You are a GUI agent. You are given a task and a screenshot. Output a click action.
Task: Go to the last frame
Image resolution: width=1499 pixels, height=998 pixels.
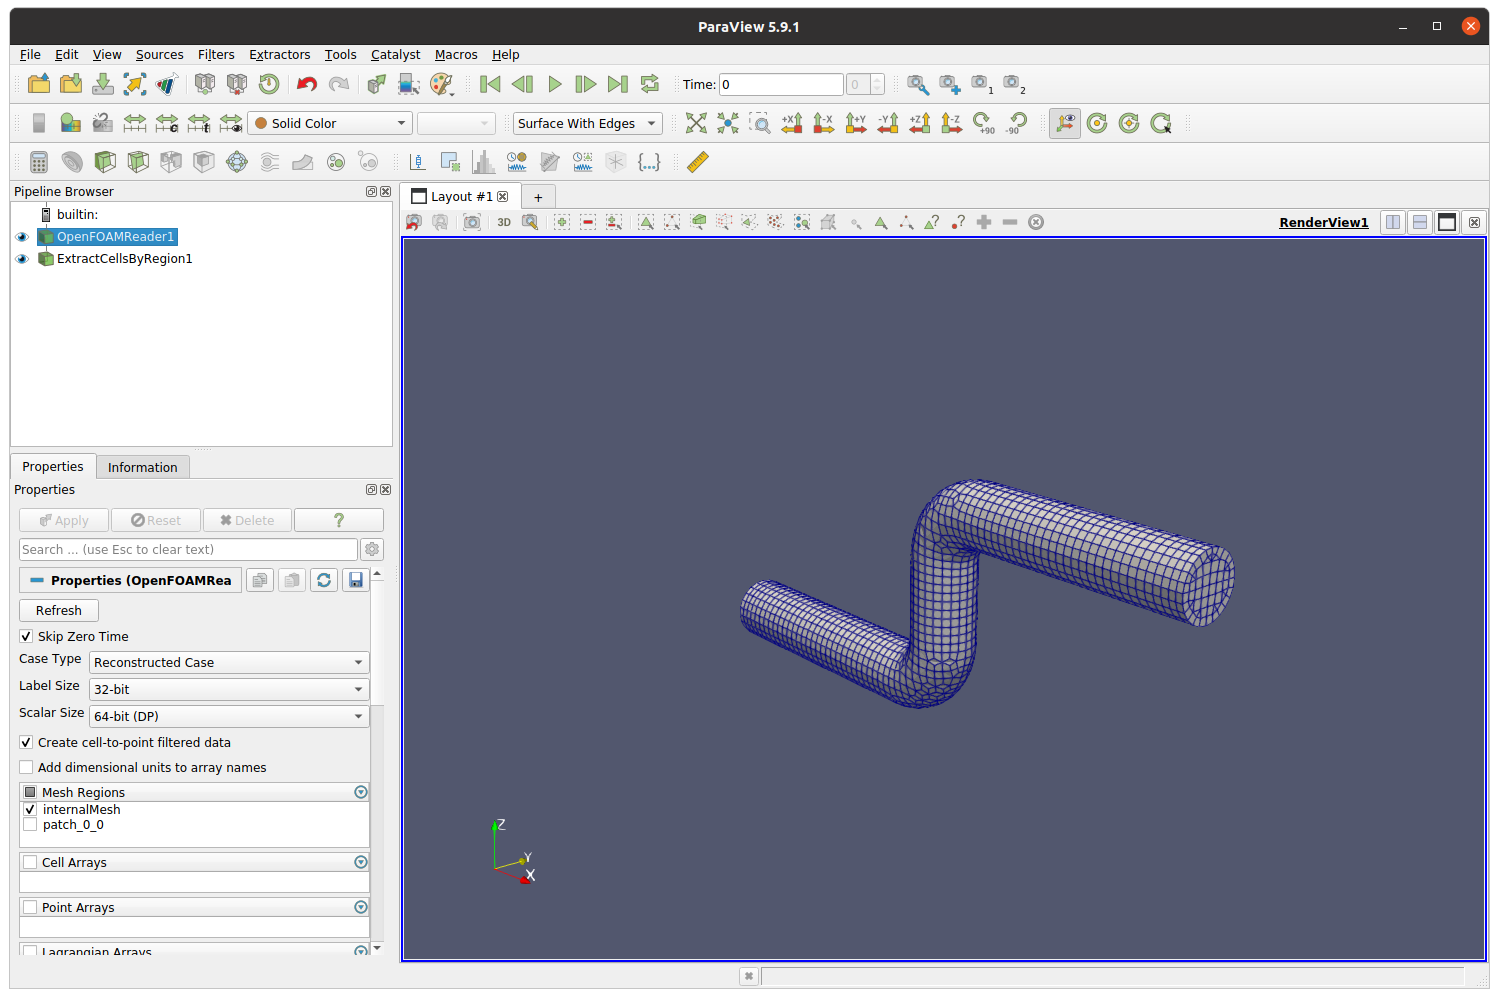(619, 84)
